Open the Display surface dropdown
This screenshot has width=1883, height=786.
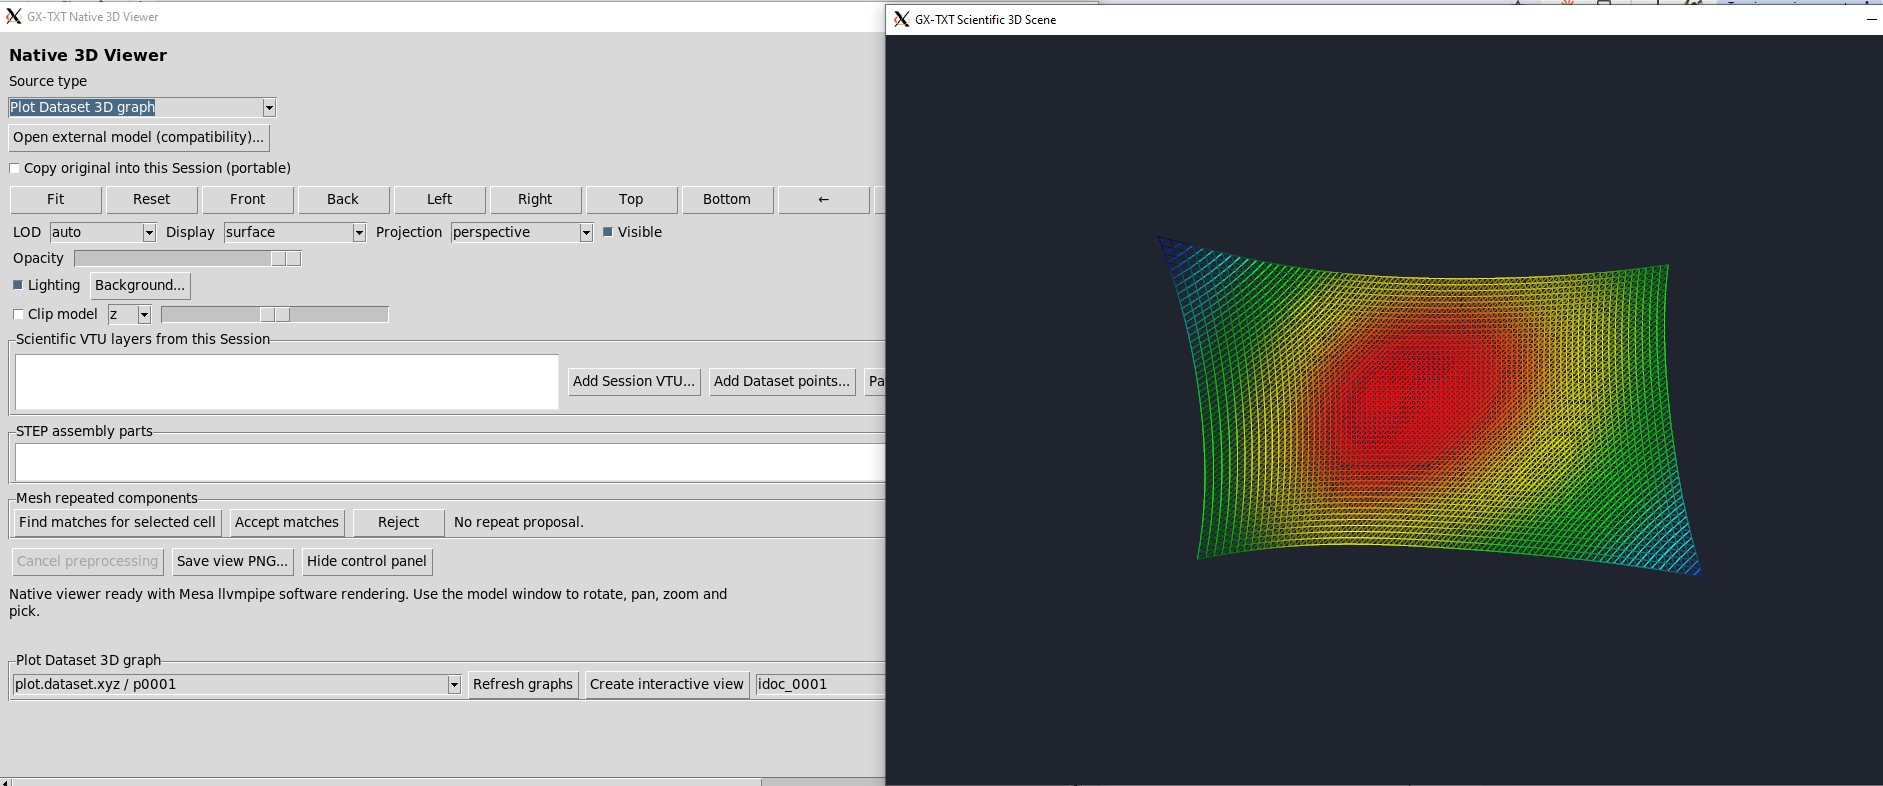(x=359, y=232)
